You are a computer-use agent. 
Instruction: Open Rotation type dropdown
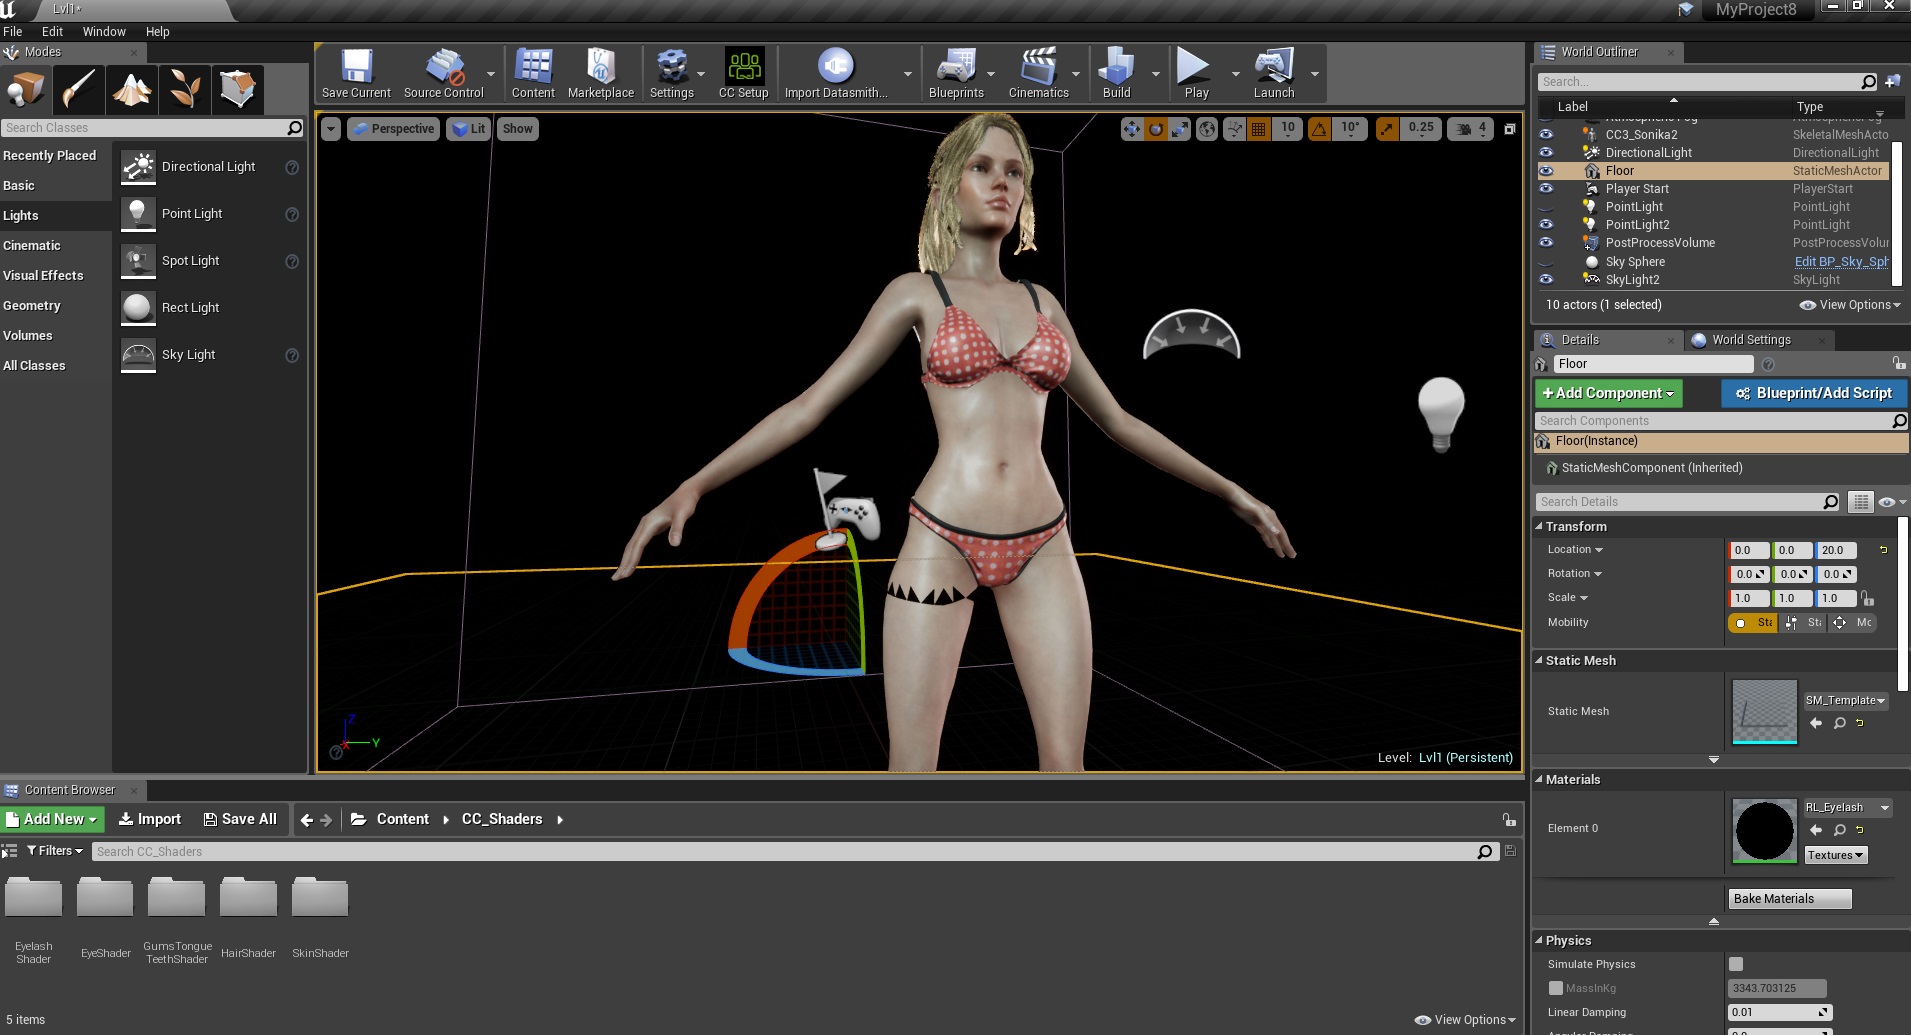pos(1575,574)
